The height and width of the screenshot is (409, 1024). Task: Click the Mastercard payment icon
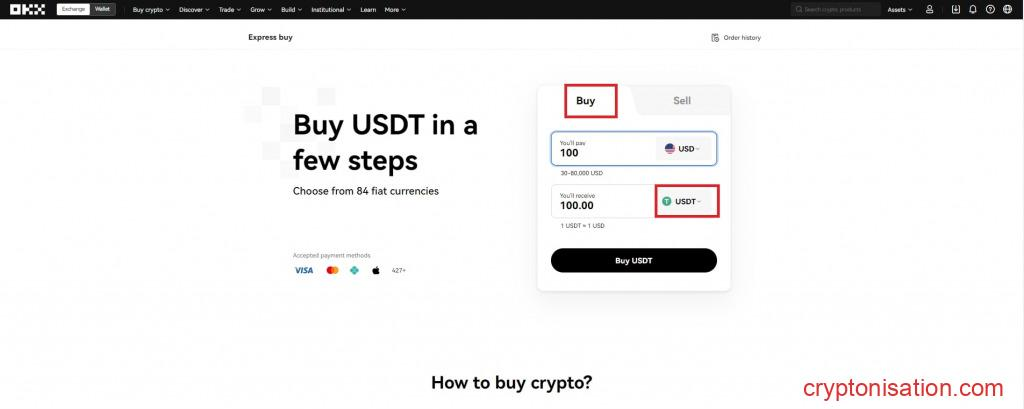coord(333,270)
